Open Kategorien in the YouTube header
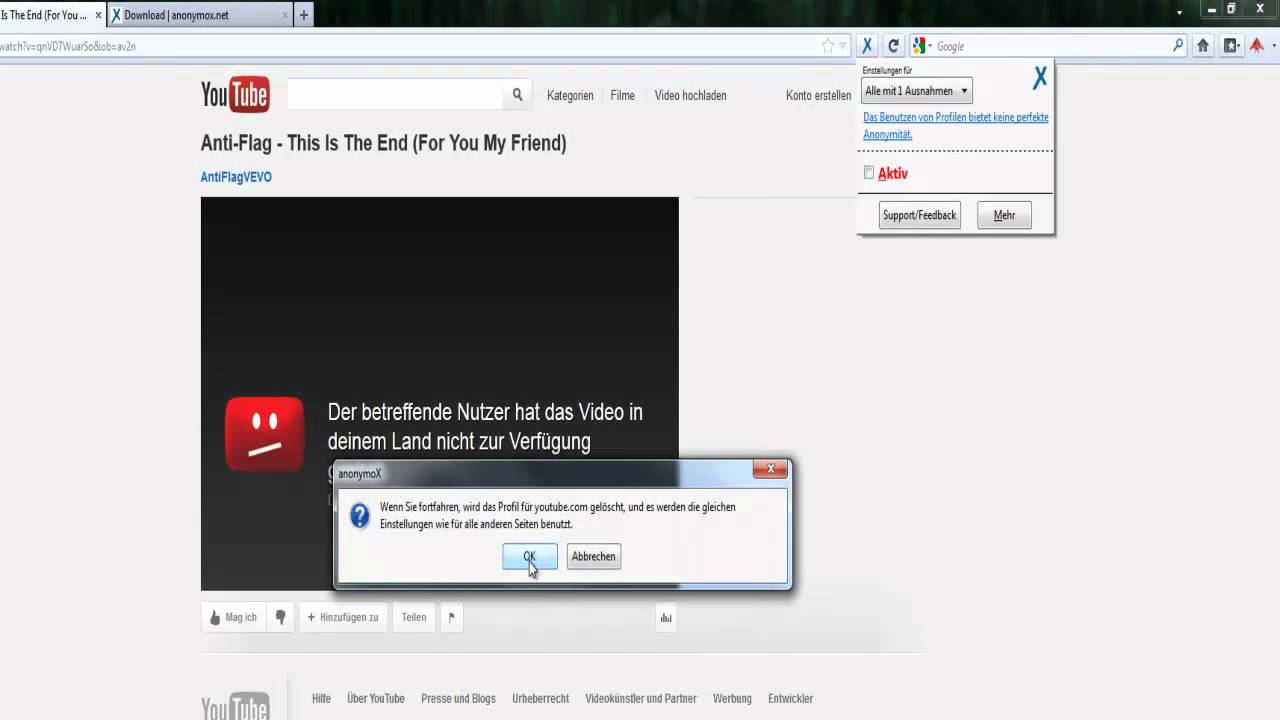 pos(570,96)
